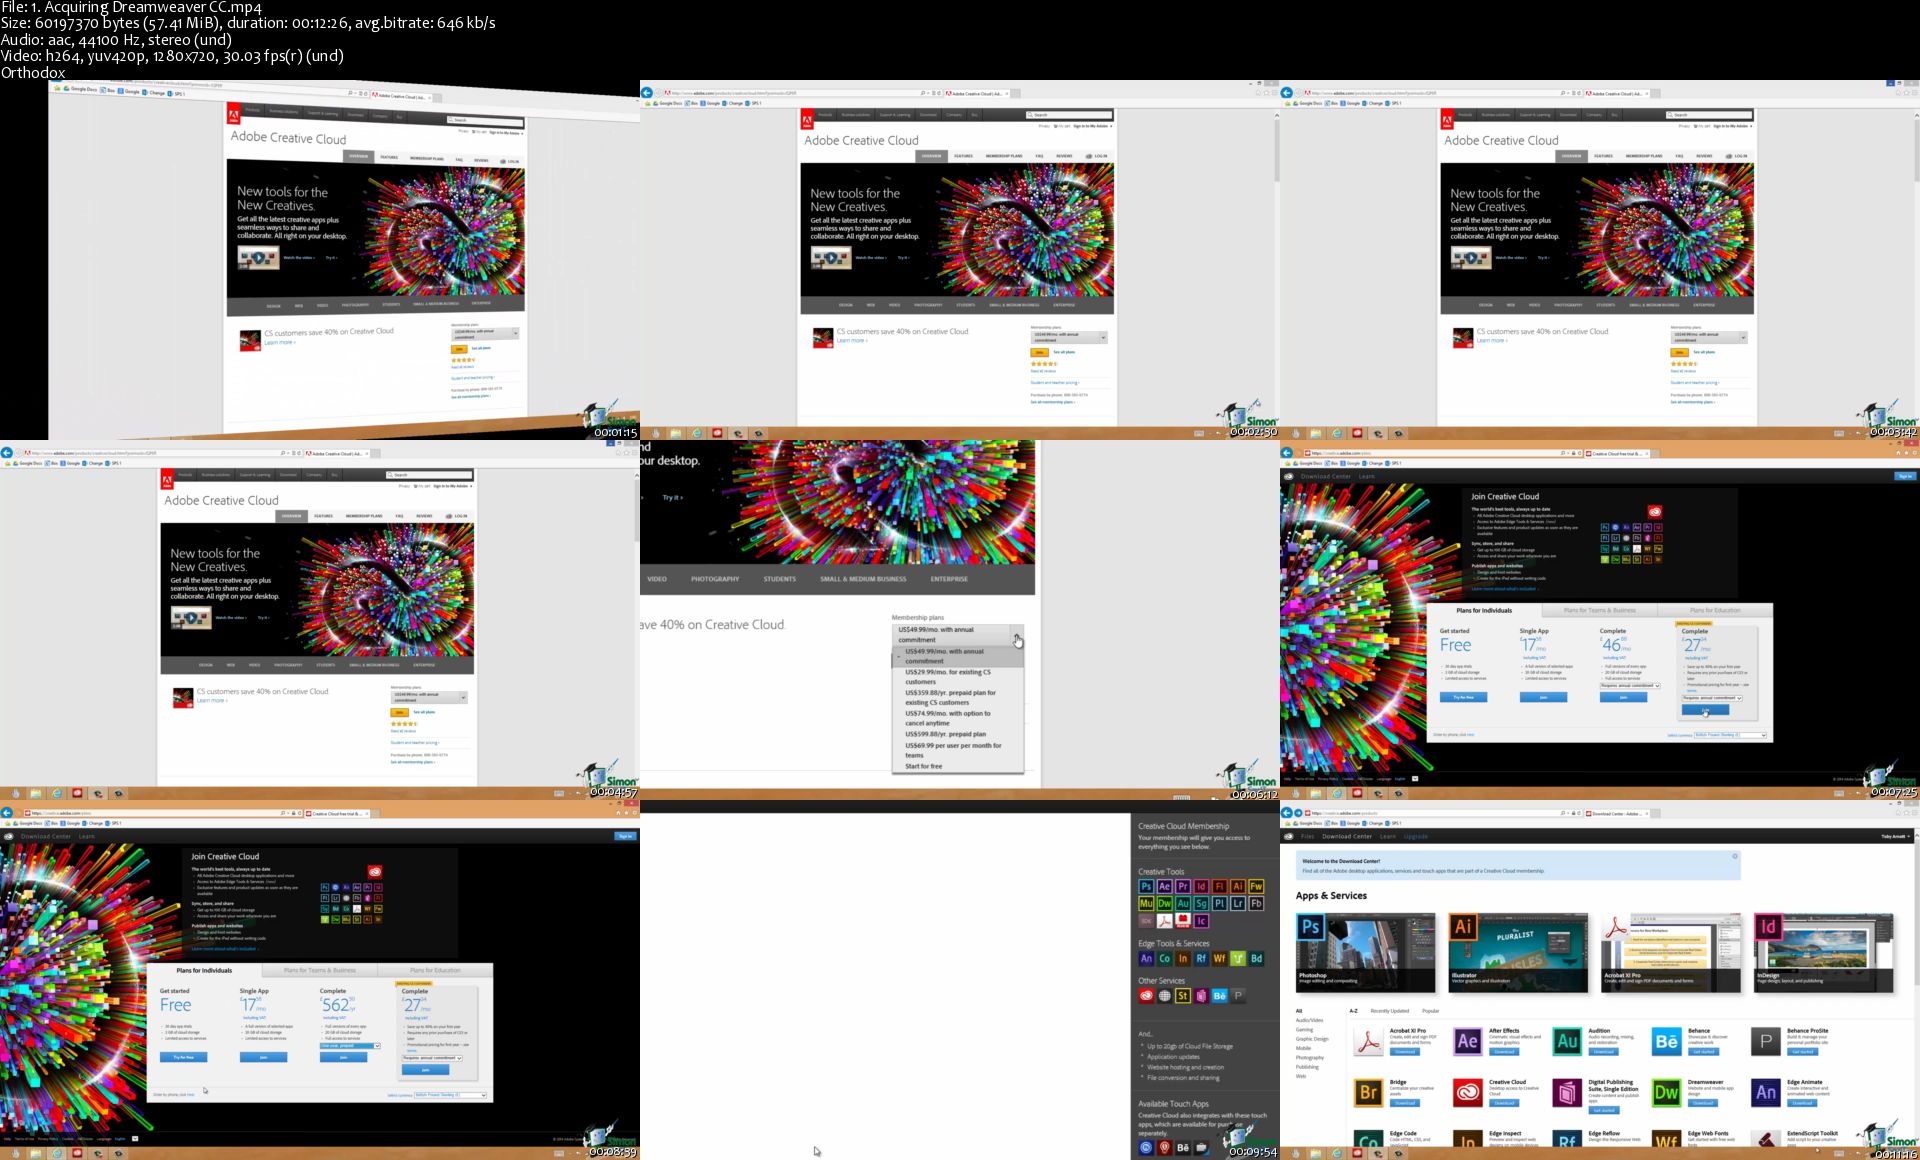Click the Behance Be icon in the Download Center list
This screenshot has height=1160, width=1920.
(1667, 1041)
